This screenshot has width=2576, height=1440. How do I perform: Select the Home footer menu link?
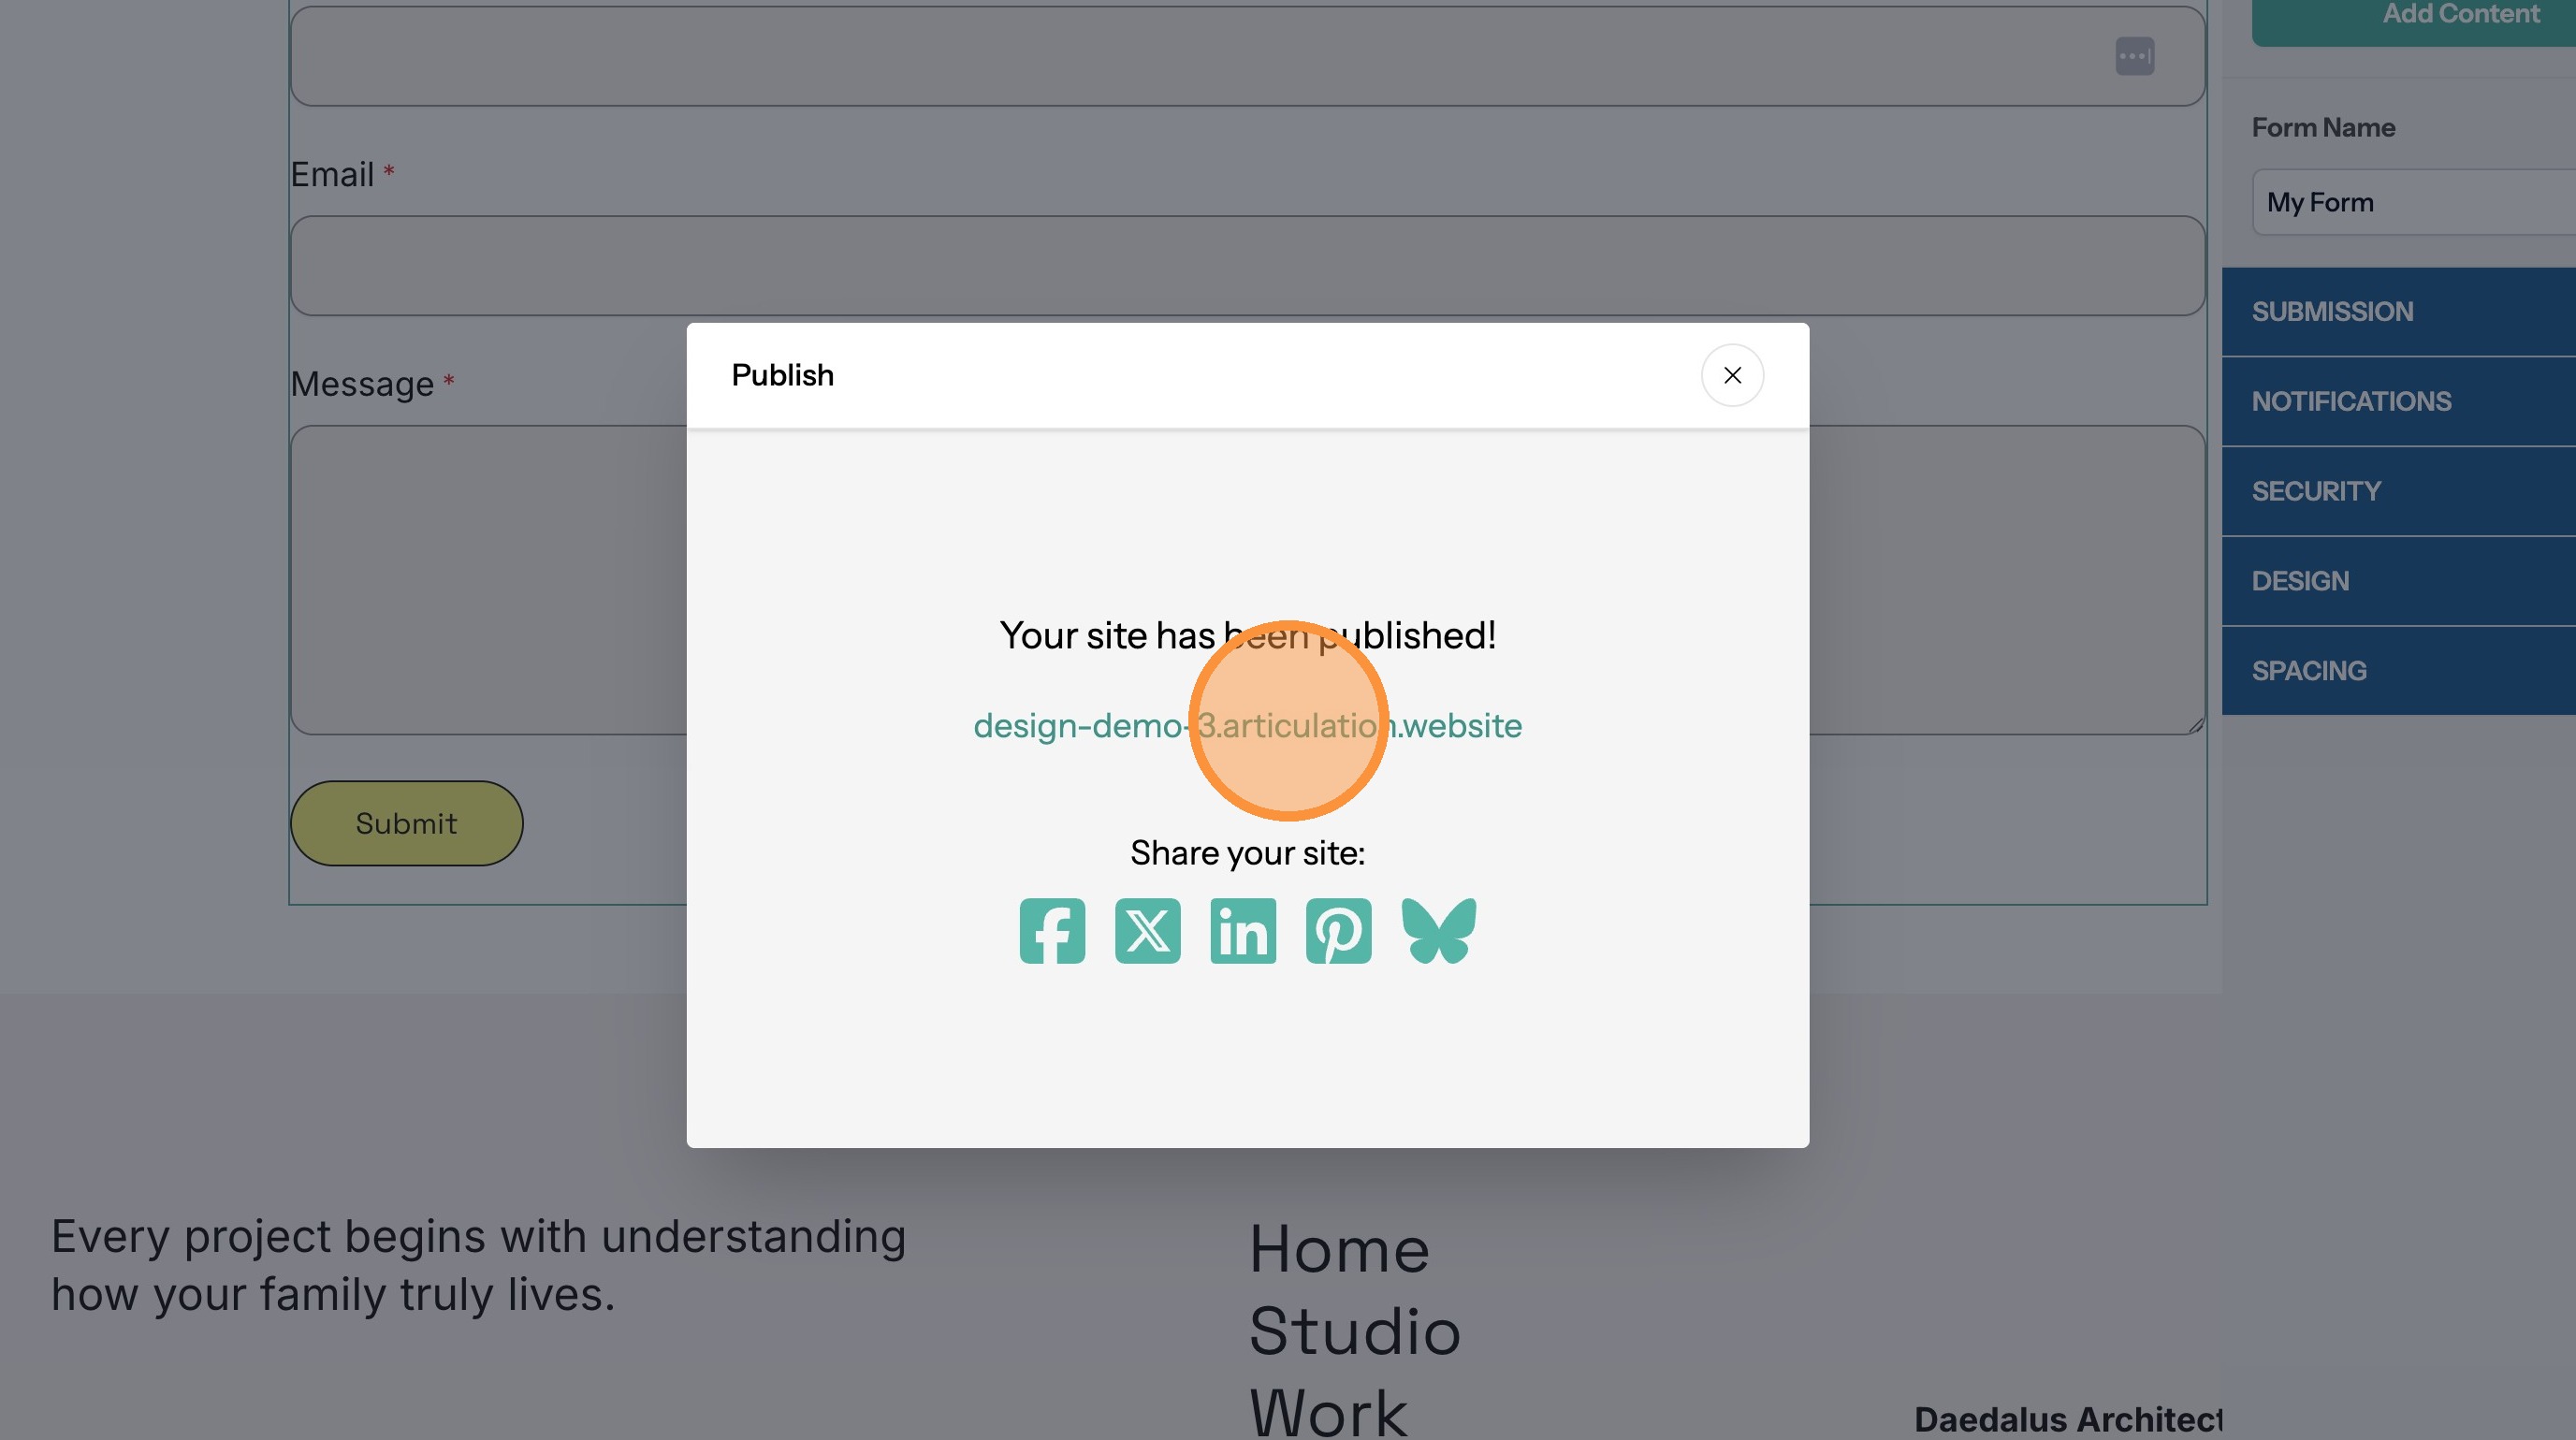click(1338, 1250)
